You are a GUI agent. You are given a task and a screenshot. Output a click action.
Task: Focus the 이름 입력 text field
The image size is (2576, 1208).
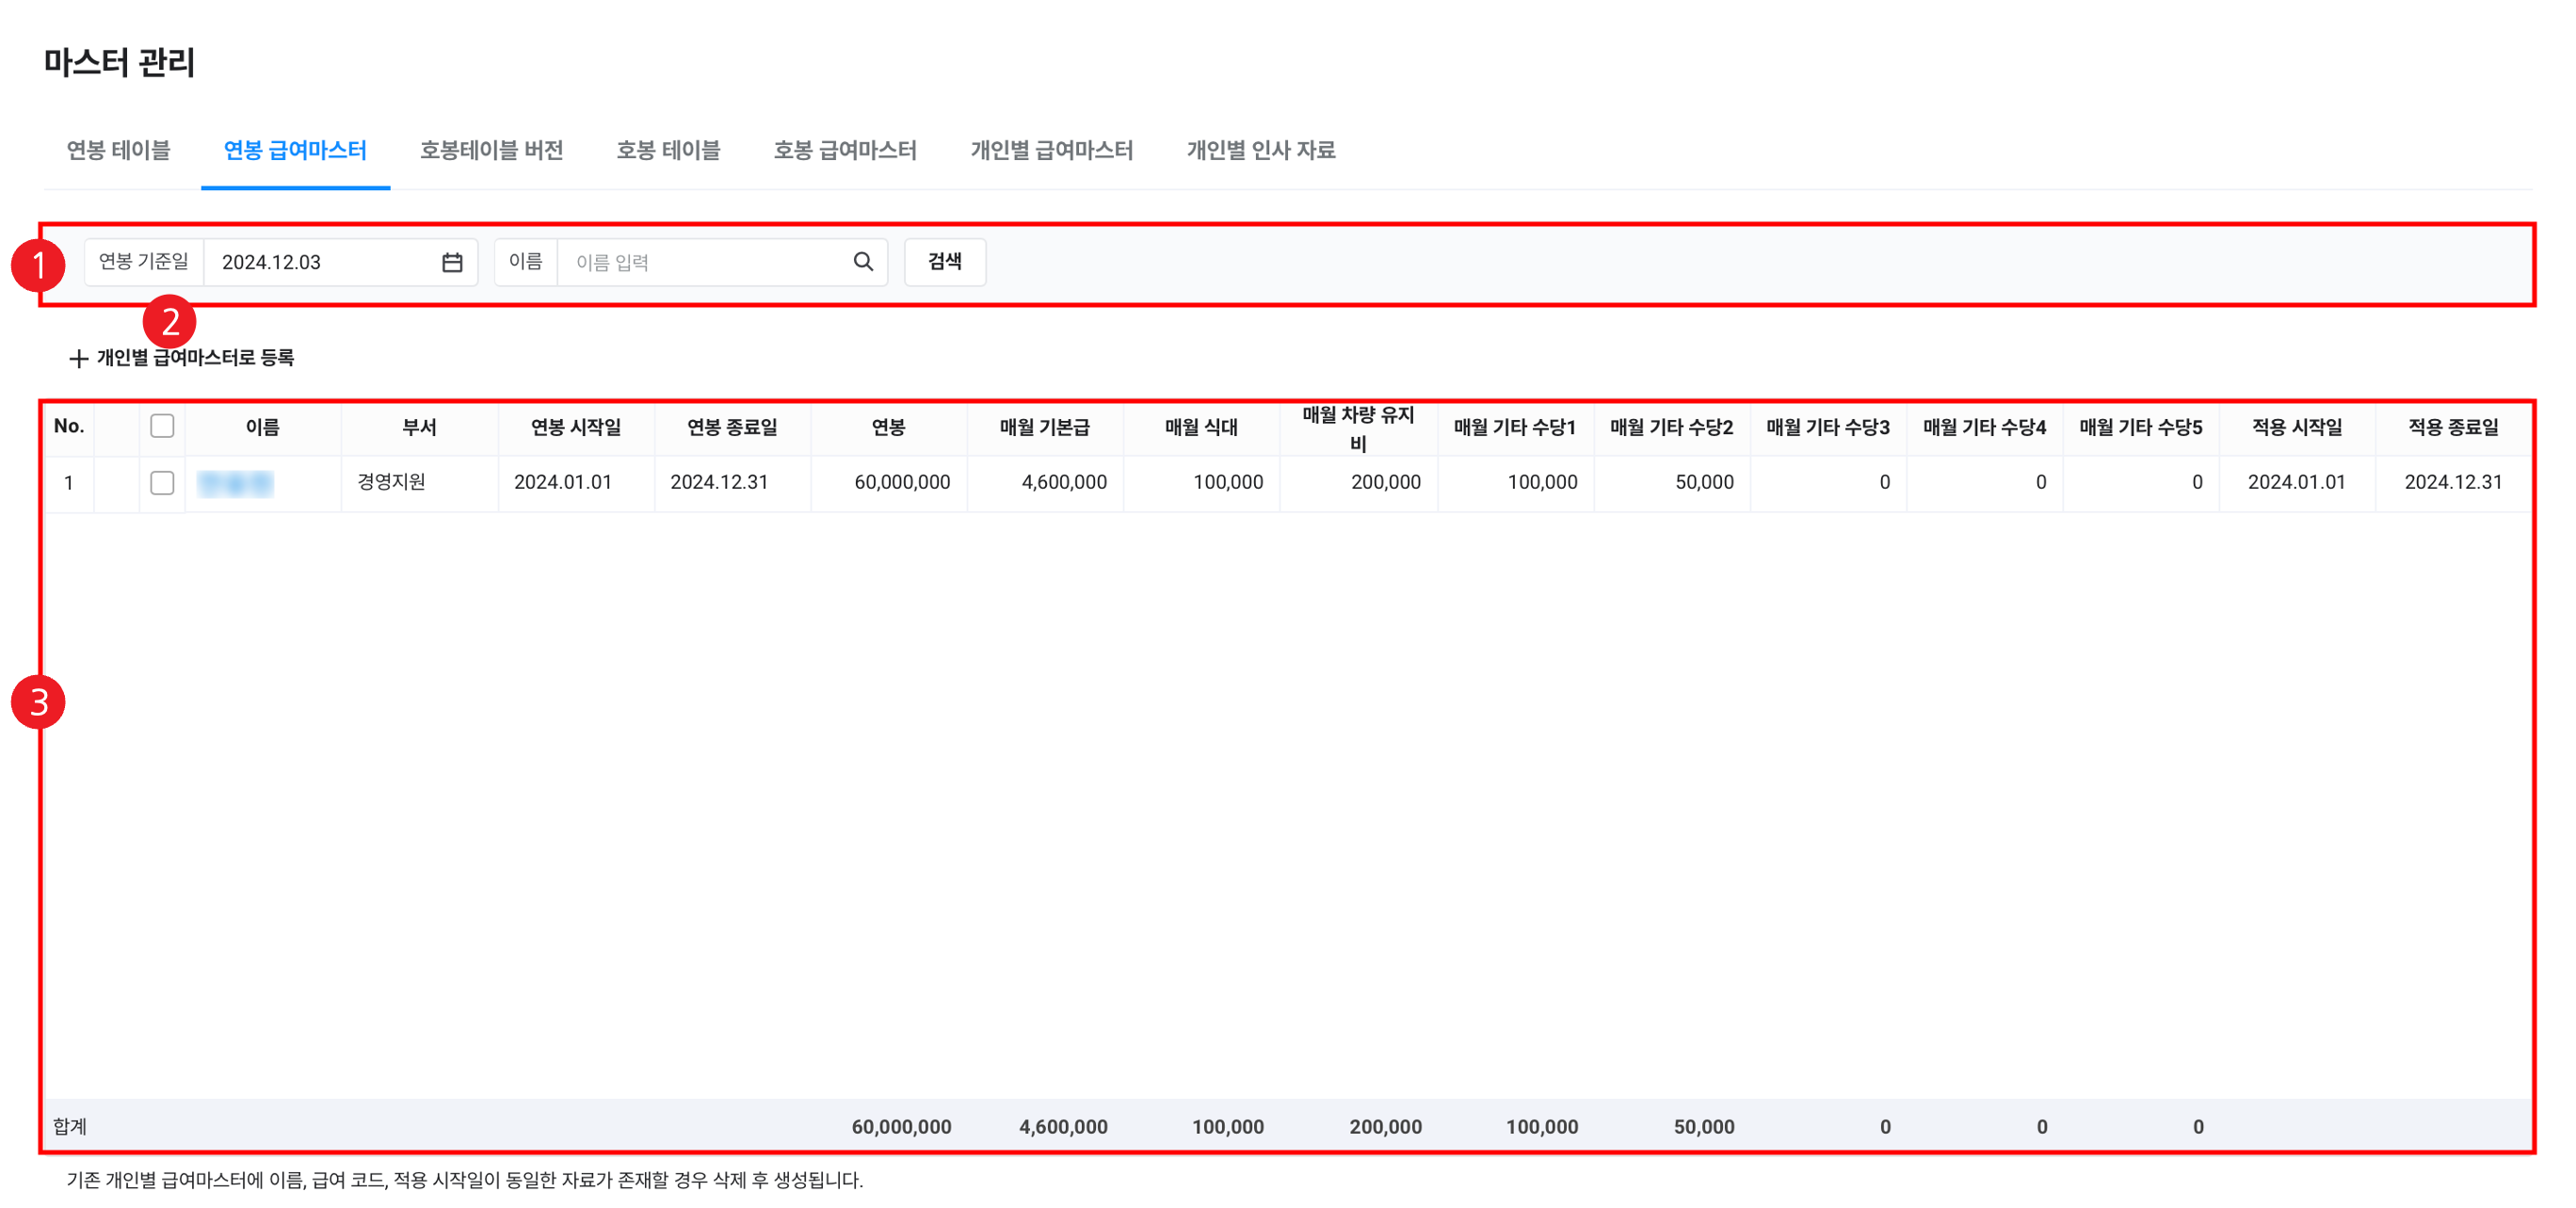(x=705, y=262)
